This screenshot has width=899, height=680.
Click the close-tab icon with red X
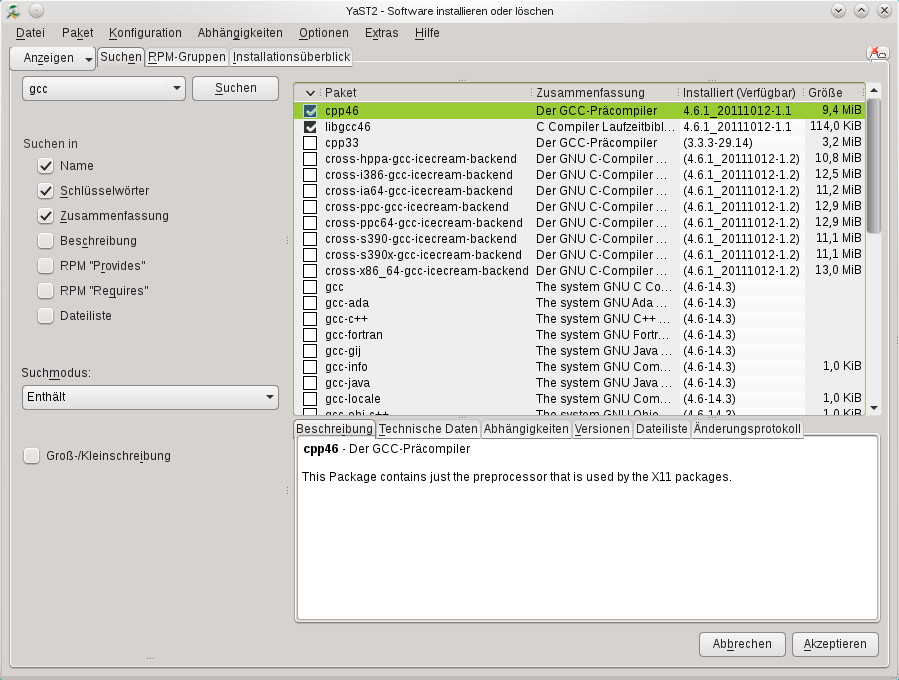(877, 54)
